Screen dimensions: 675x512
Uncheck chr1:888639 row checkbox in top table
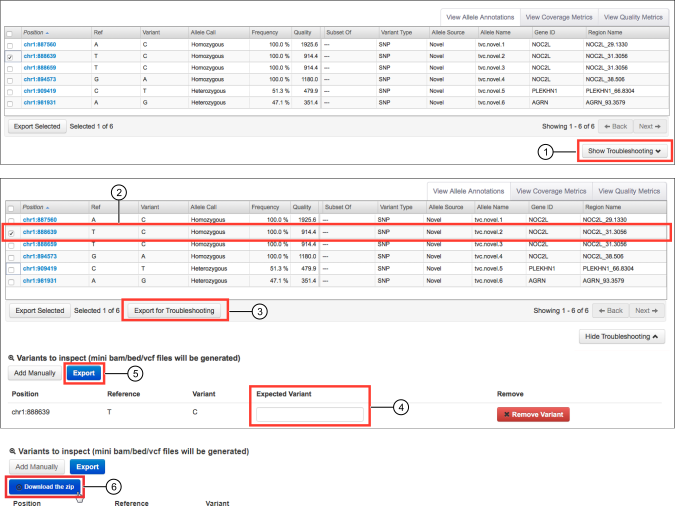(x=11, y=58)
